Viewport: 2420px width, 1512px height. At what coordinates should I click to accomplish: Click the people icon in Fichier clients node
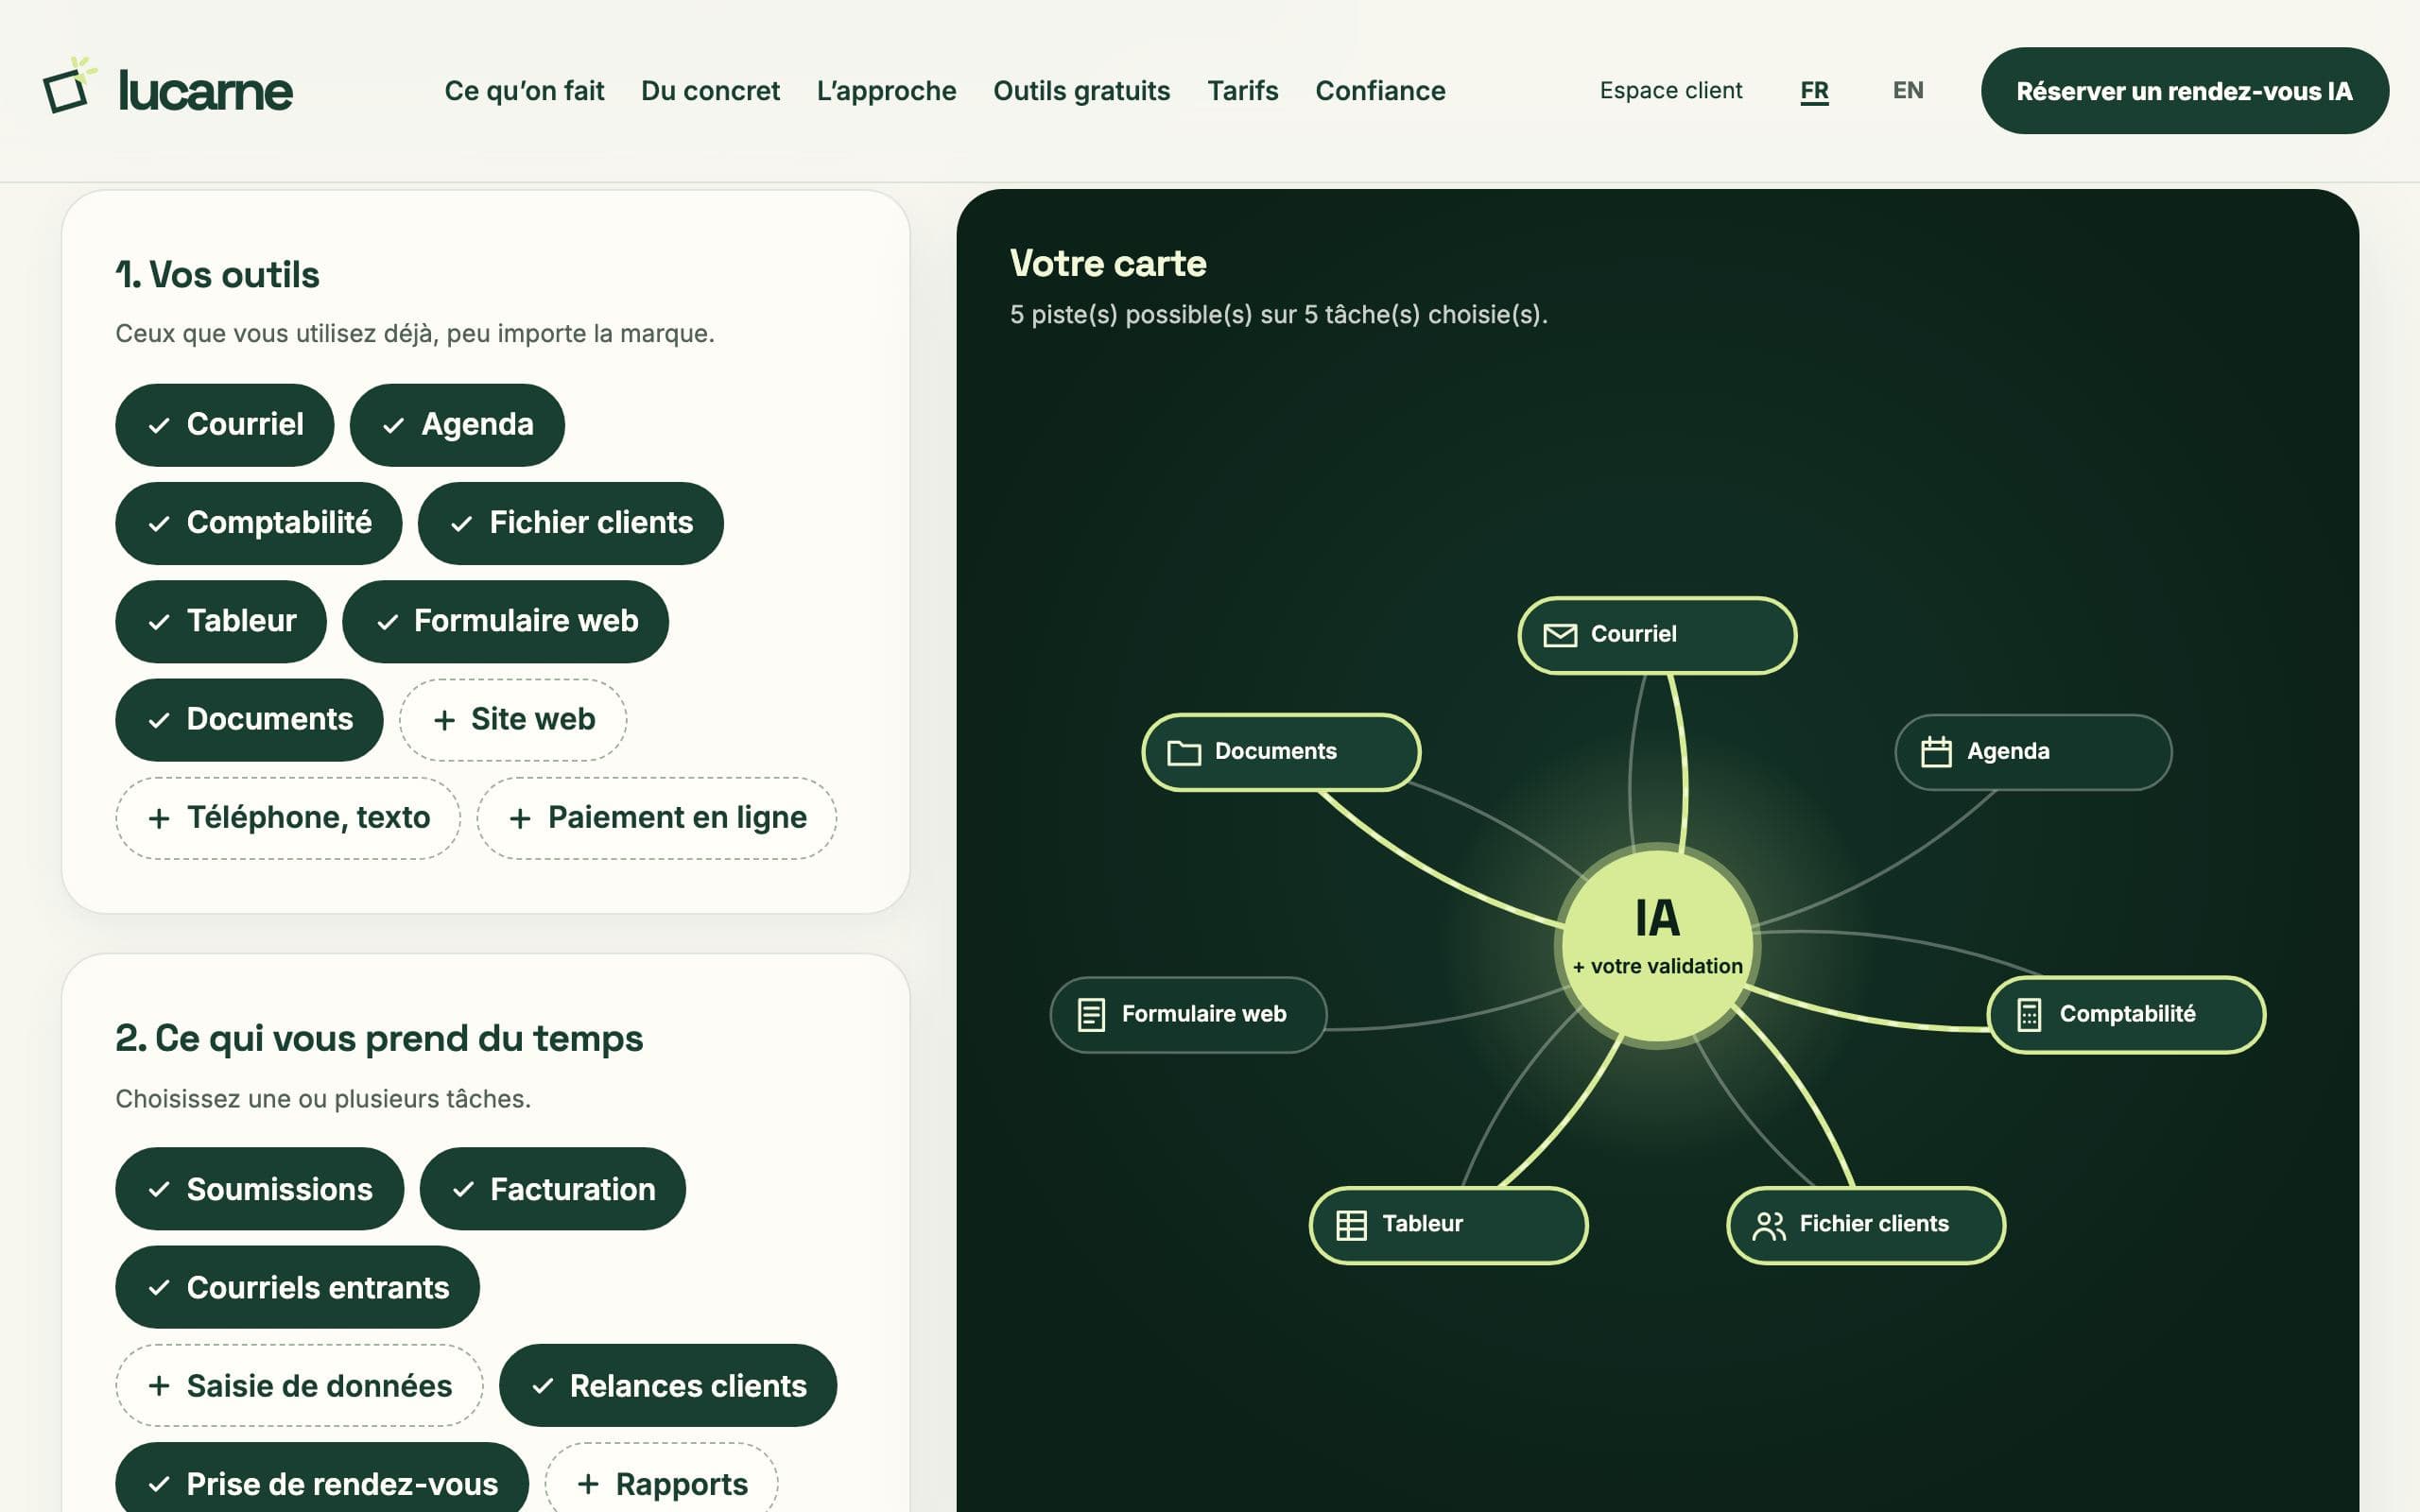[1769, 1225]
